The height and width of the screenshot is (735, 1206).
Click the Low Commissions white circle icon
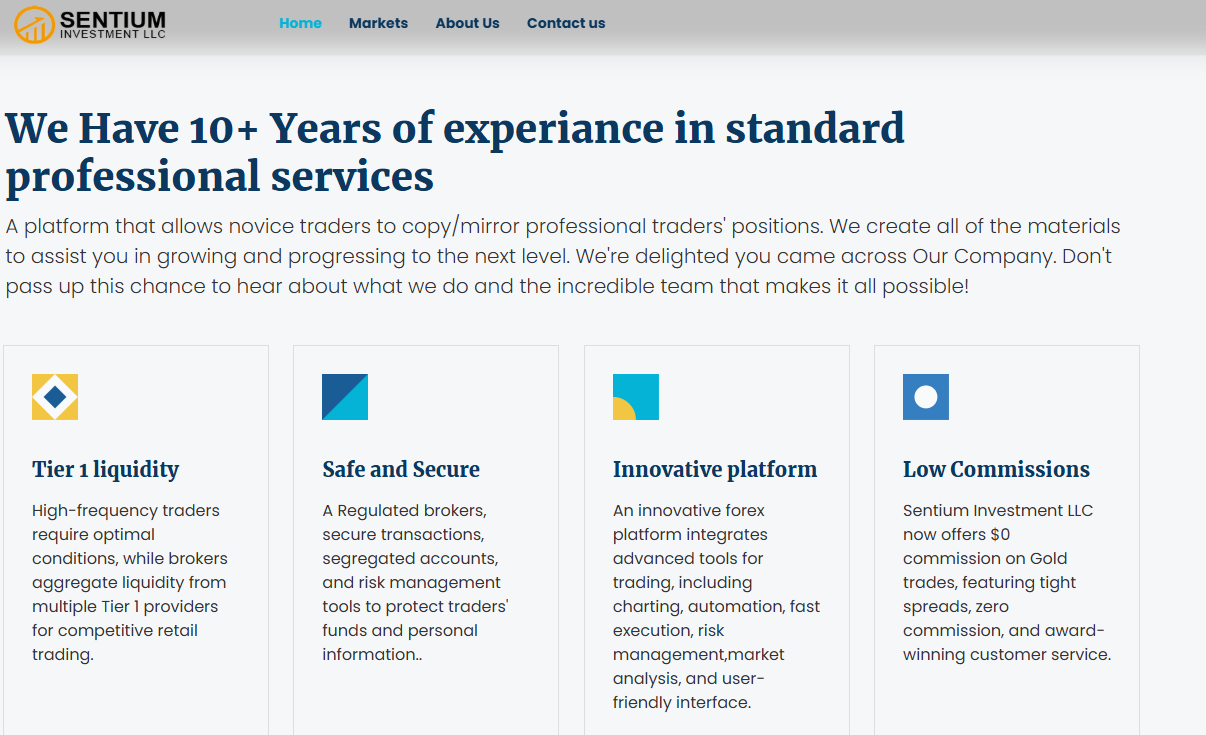(x=926, y=397)
